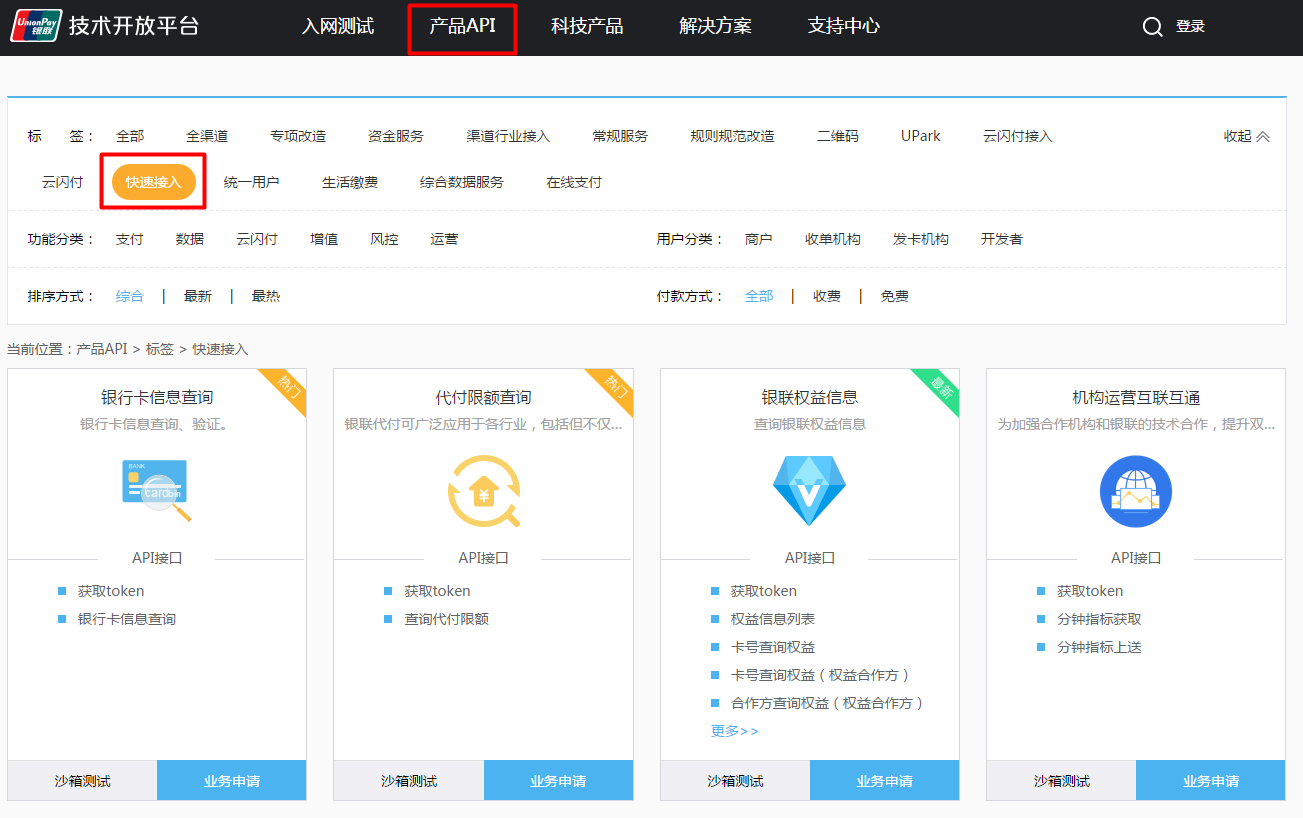Open the 入网测试 menu
1303x818 pixels.
click(338, 27)
